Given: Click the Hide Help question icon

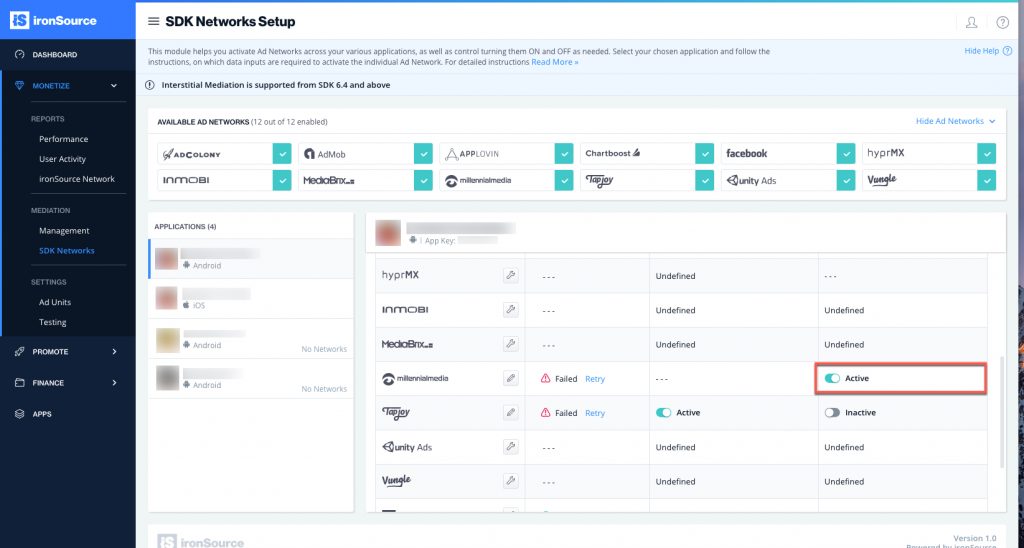Looking at the screenshot, I should point(1008,51).
